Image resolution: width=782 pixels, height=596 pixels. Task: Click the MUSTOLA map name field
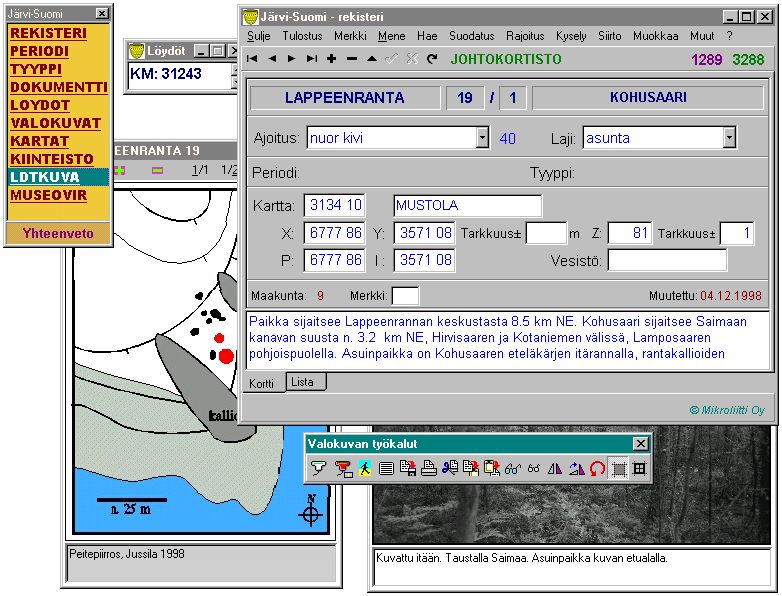(467, 205)
